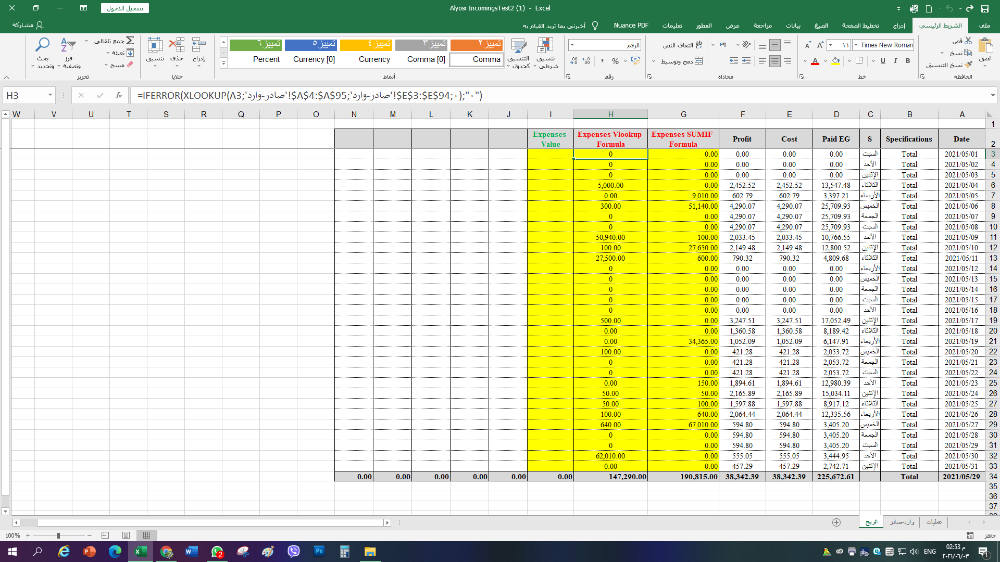Open the Name Box dropdown arrow

[51, 95]
